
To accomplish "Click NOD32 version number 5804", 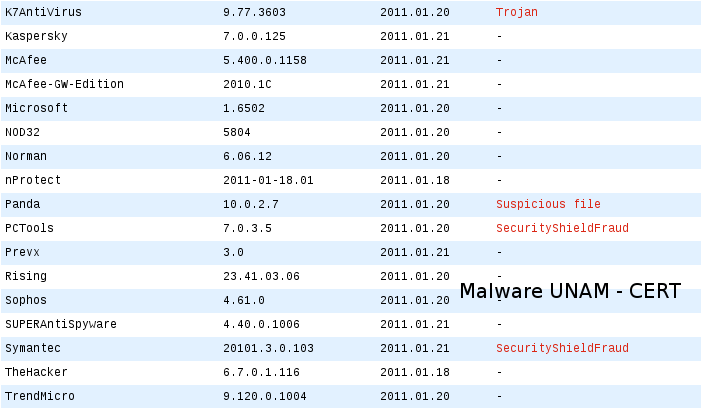I will 237,132.
